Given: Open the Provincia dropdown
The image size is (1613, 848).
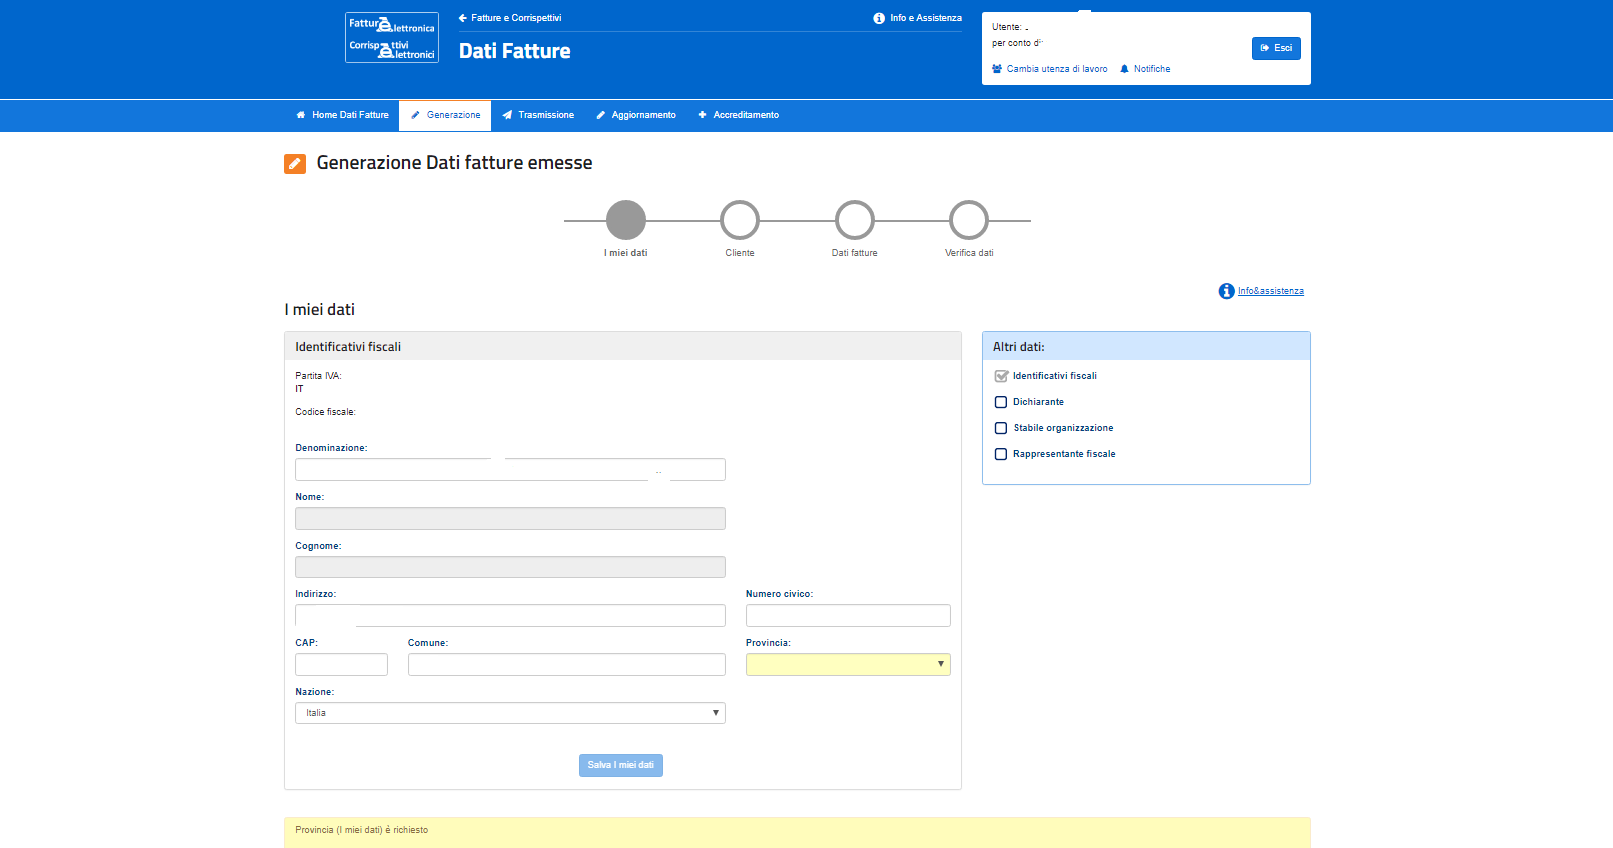Looking at the screenshot, I should [x=848, y=664].
